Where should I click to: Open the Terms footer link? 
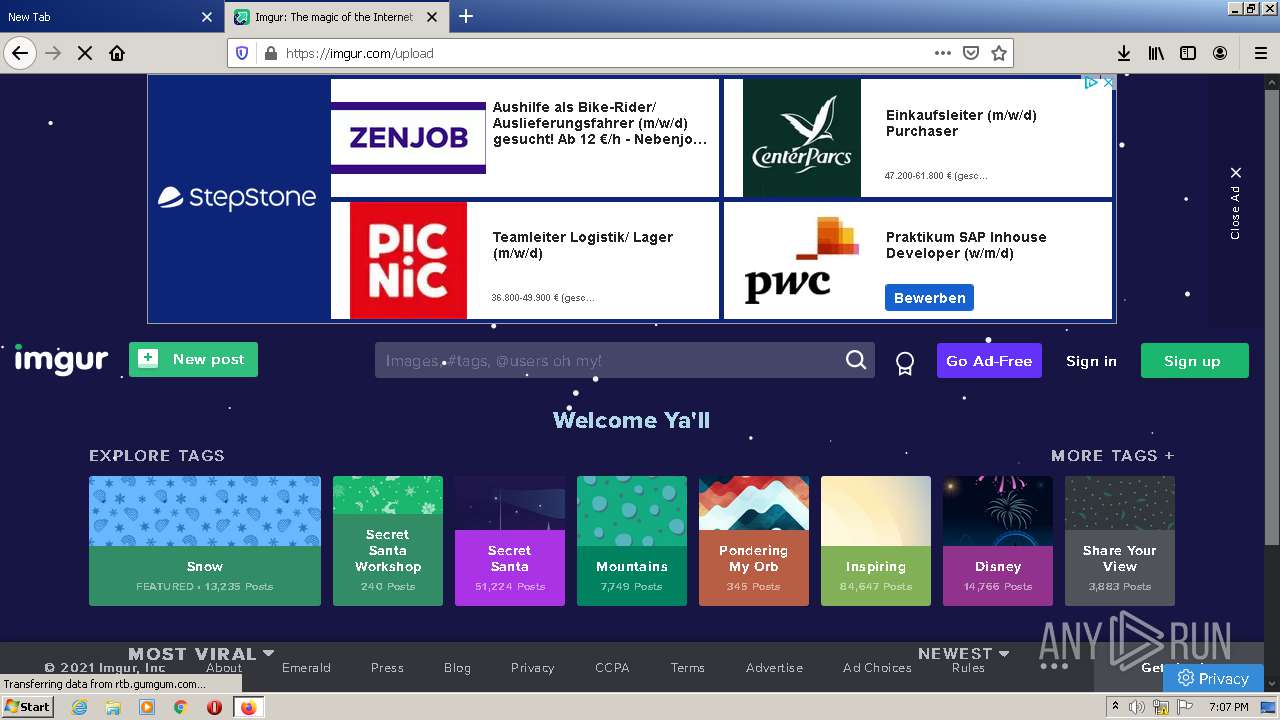(x=688, y=668)
